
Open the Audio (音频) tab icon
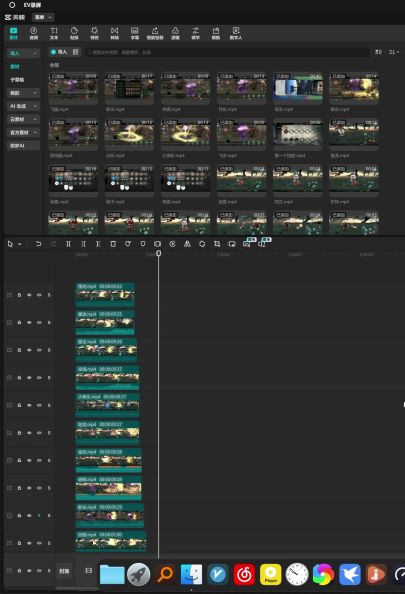[x=34, y=33]
